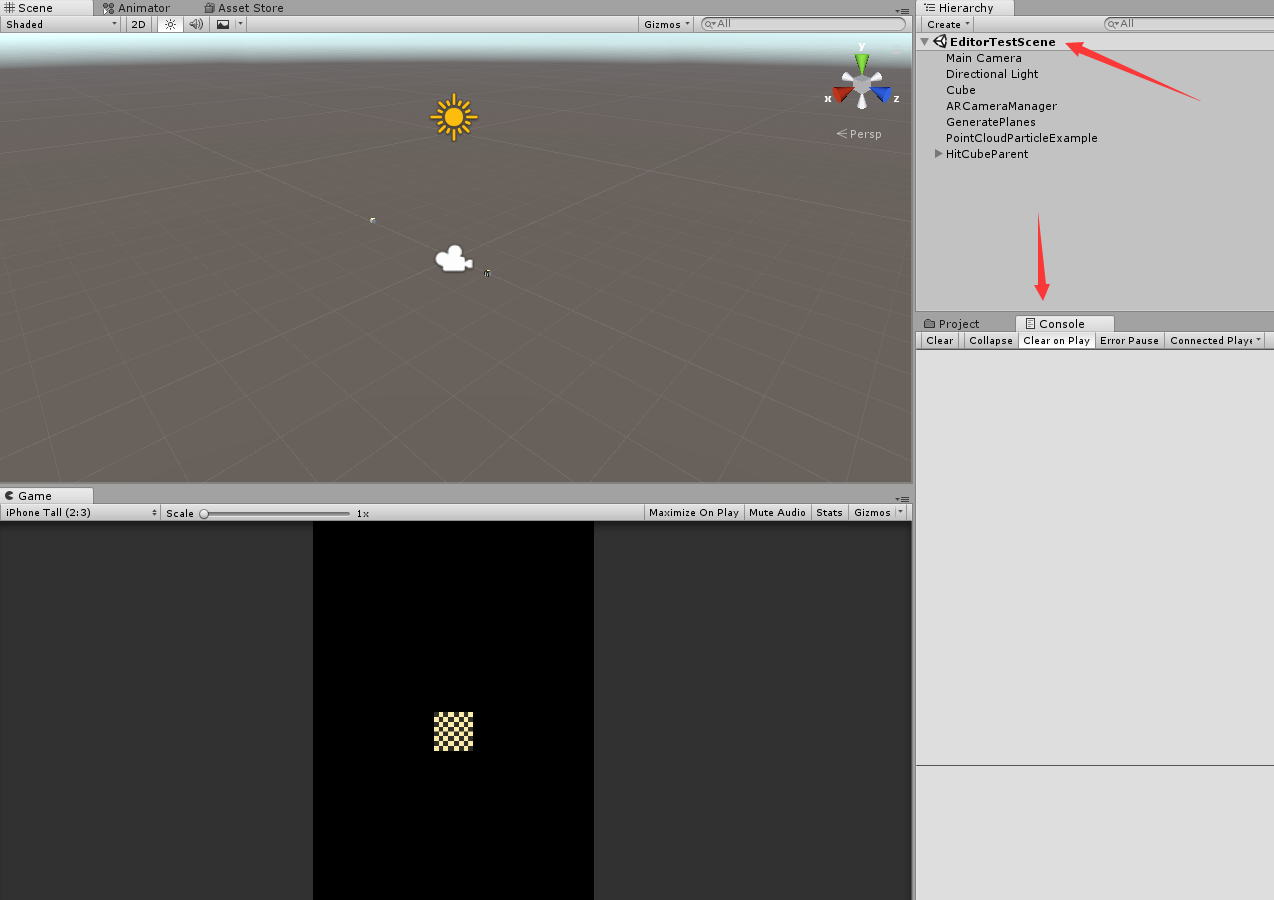Image resolution: width=1274 pixels, height=900 pixels.
Task: Click Collapse in the Console toolbar
Action: tap(990, 340)
